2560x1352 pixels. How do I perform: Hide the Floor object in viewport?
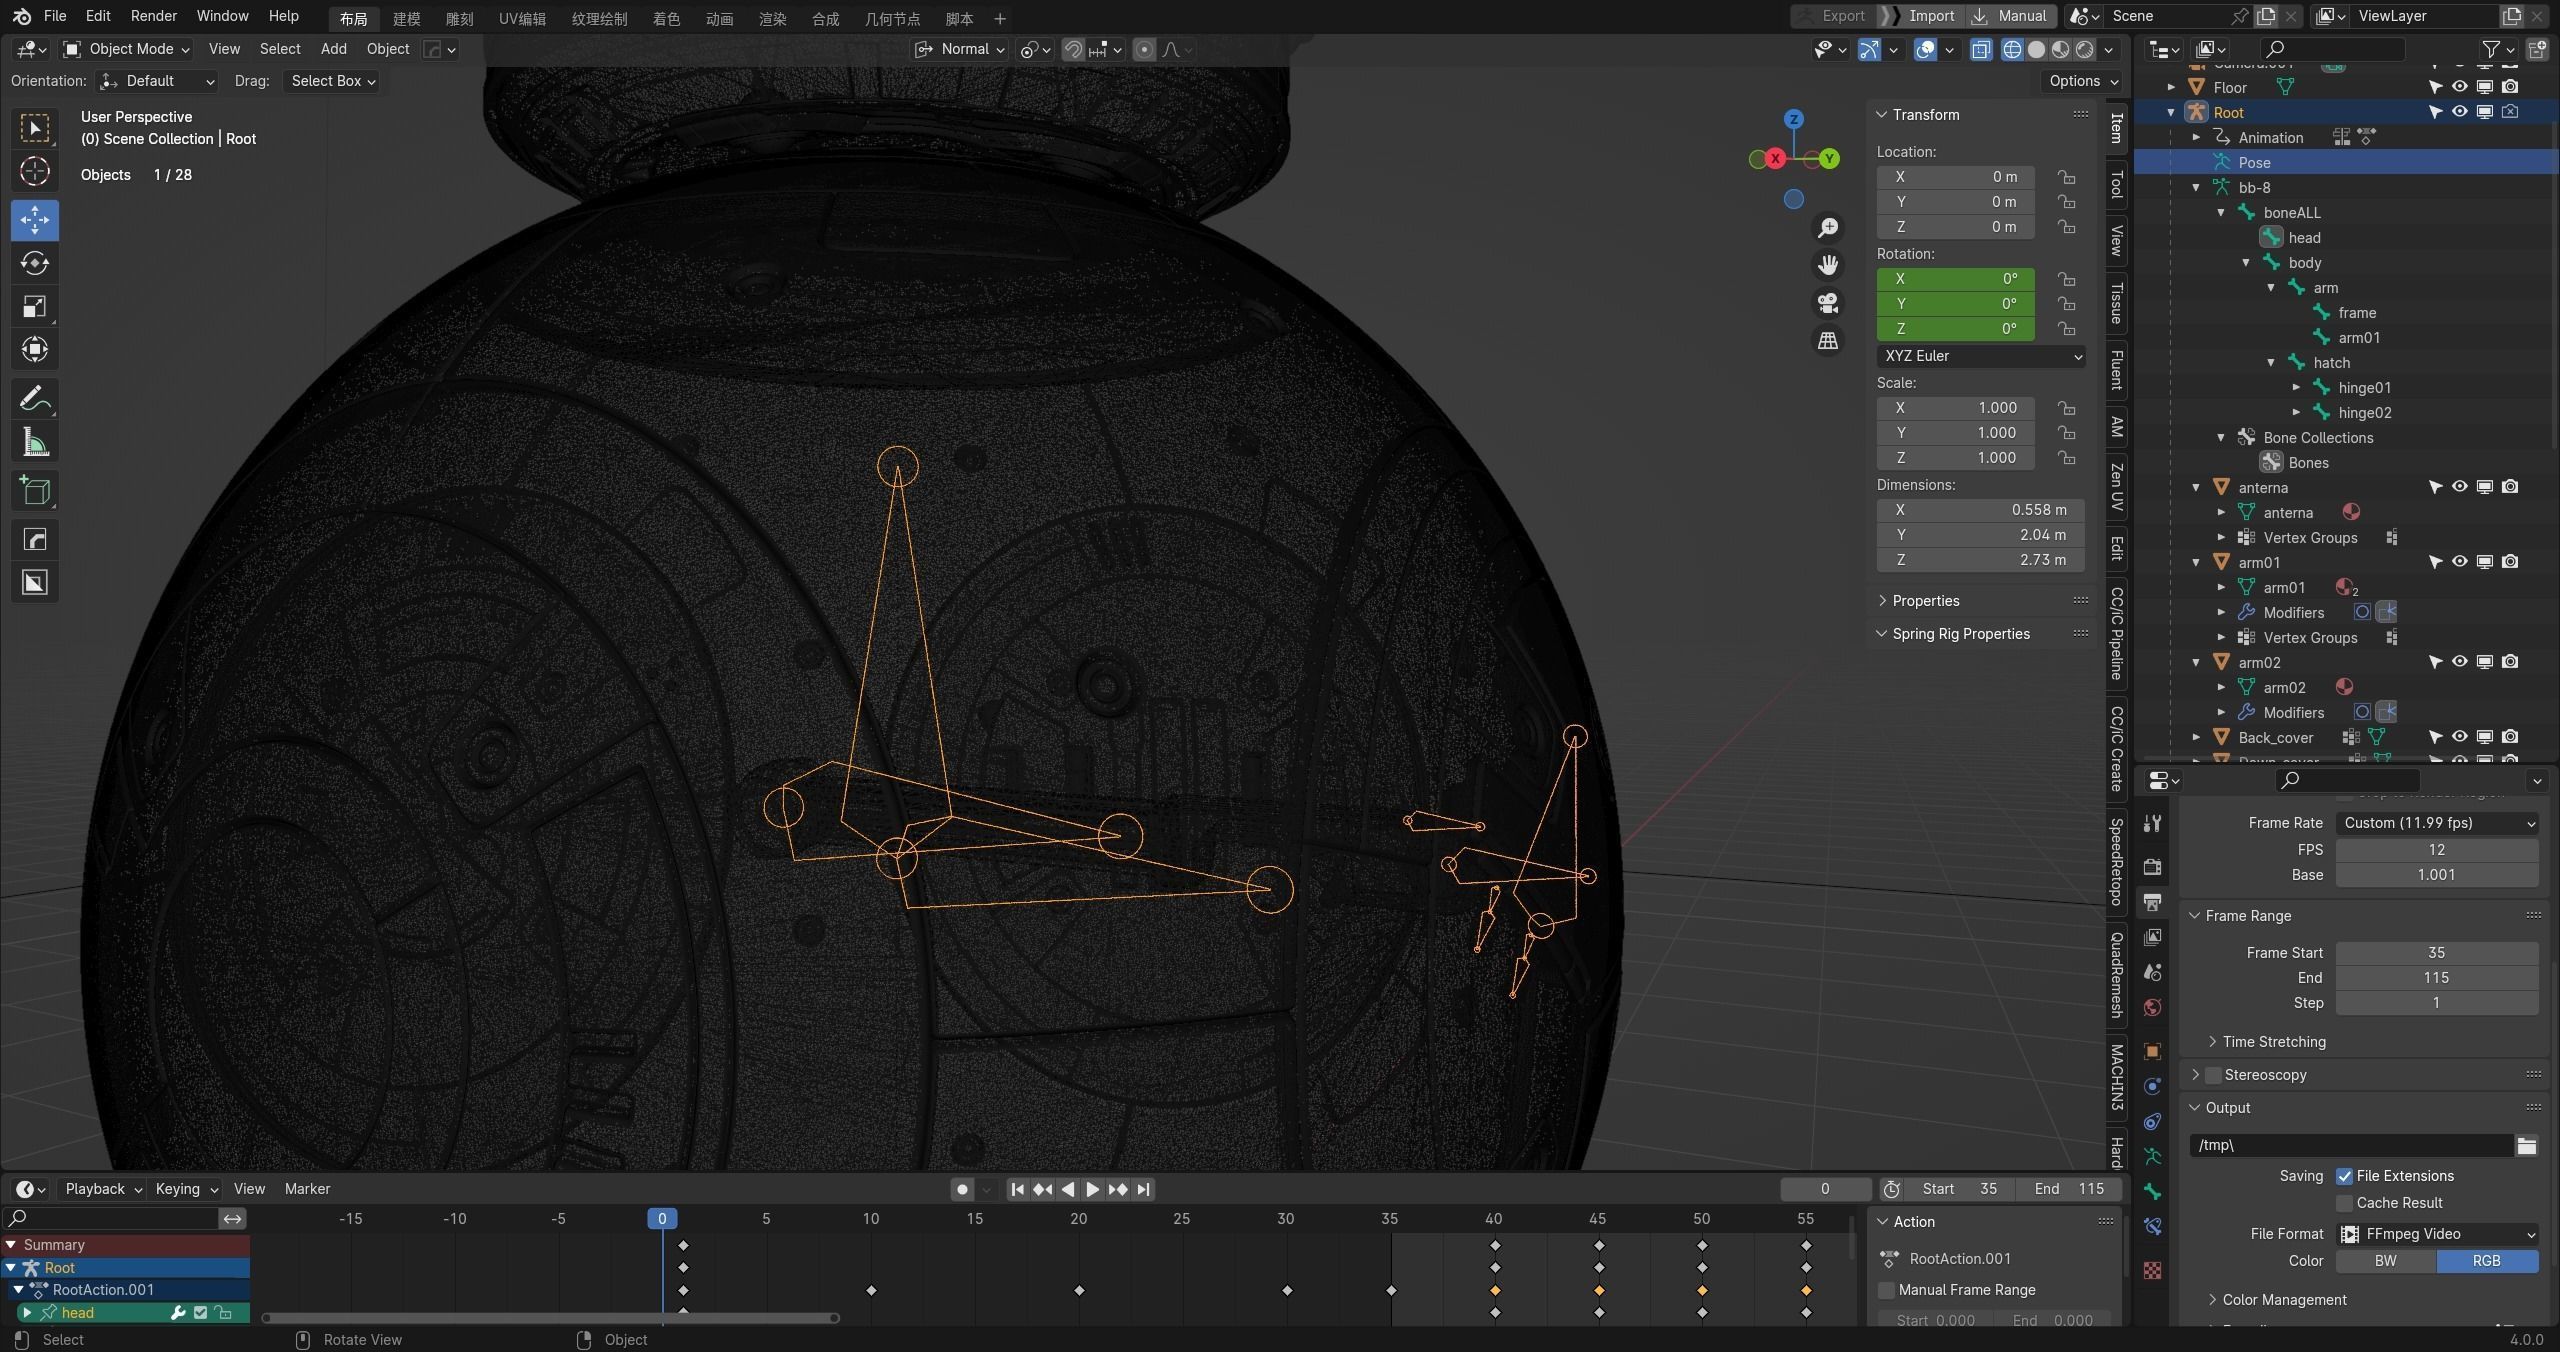[x=2459, y=87]
